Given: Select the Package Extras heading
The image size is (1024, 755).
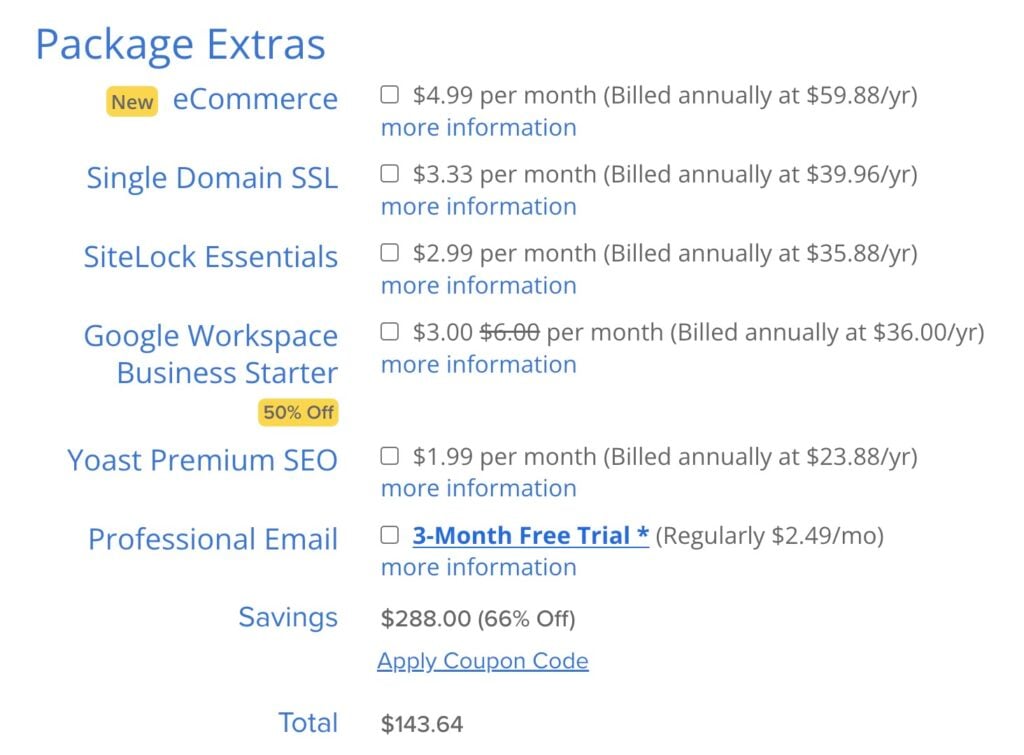Looking at the screenshot, I should pyautogui.click(x=181, y=43).
